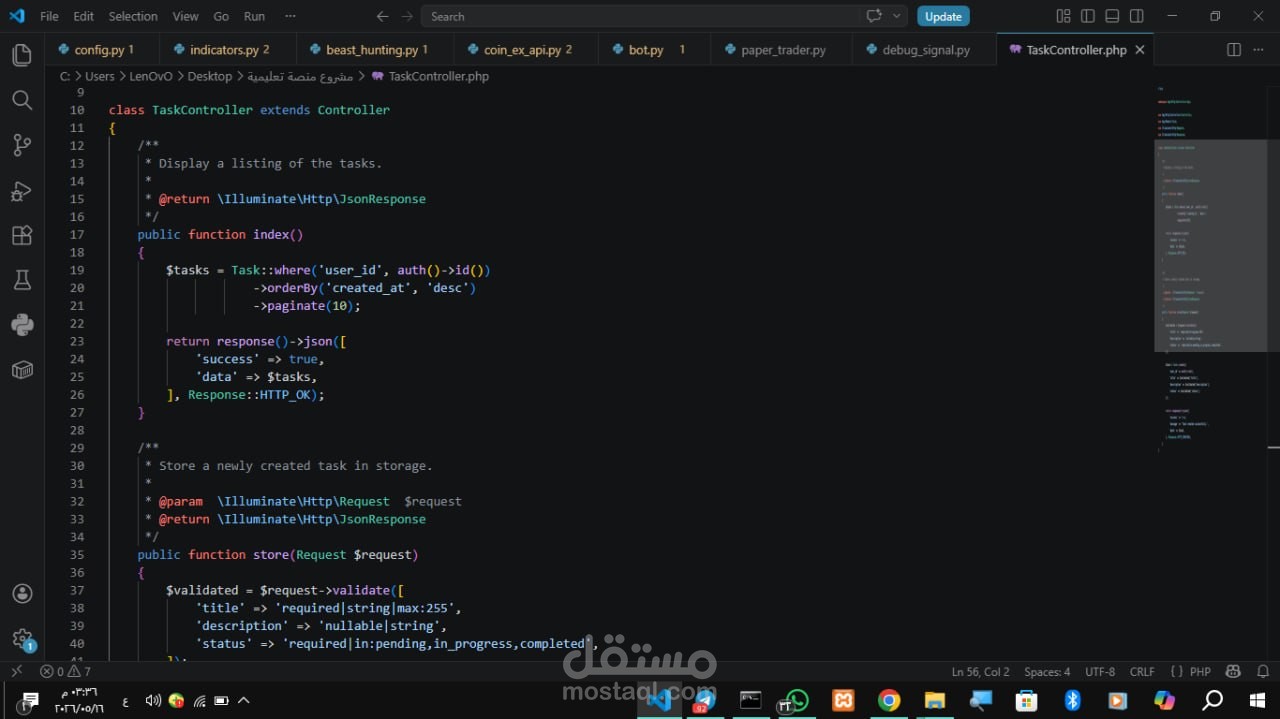Expand the Copilot chat dropdown arrow

(896, 16)
